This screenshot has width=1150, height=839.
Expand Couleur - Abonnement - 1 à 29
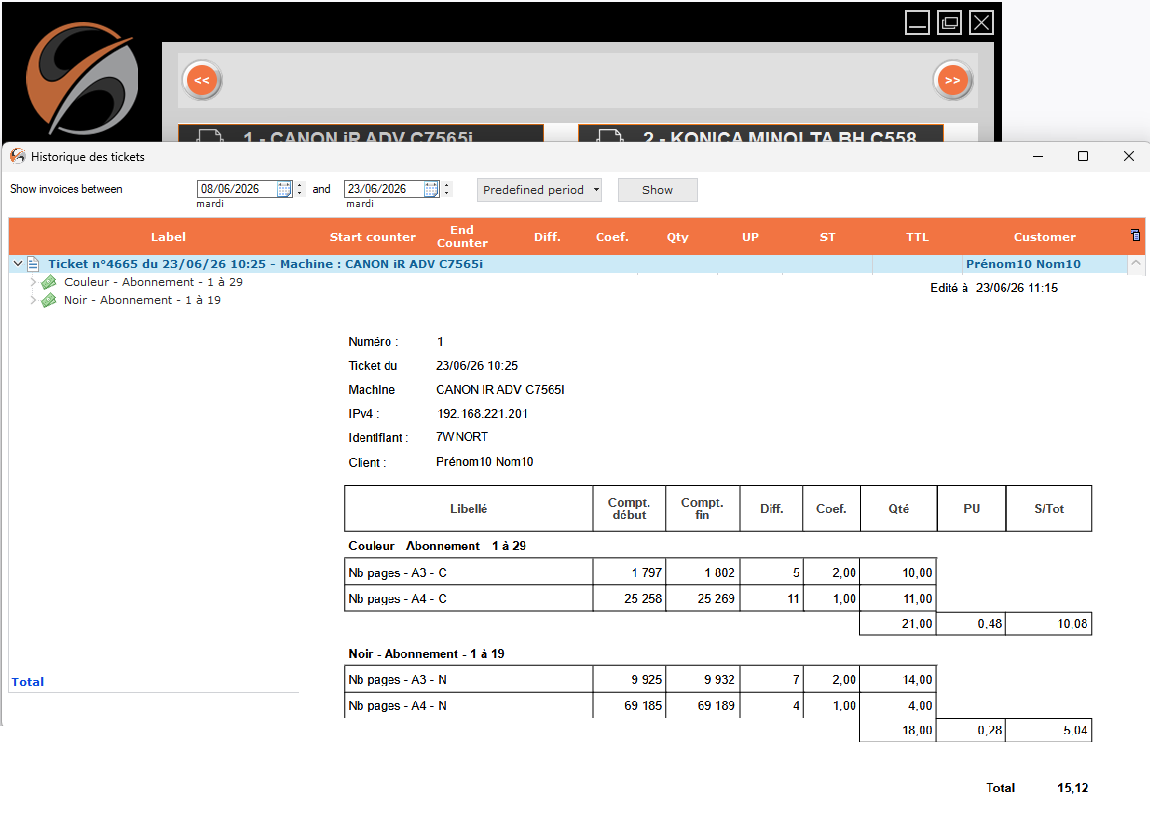(x=33, y=282)
